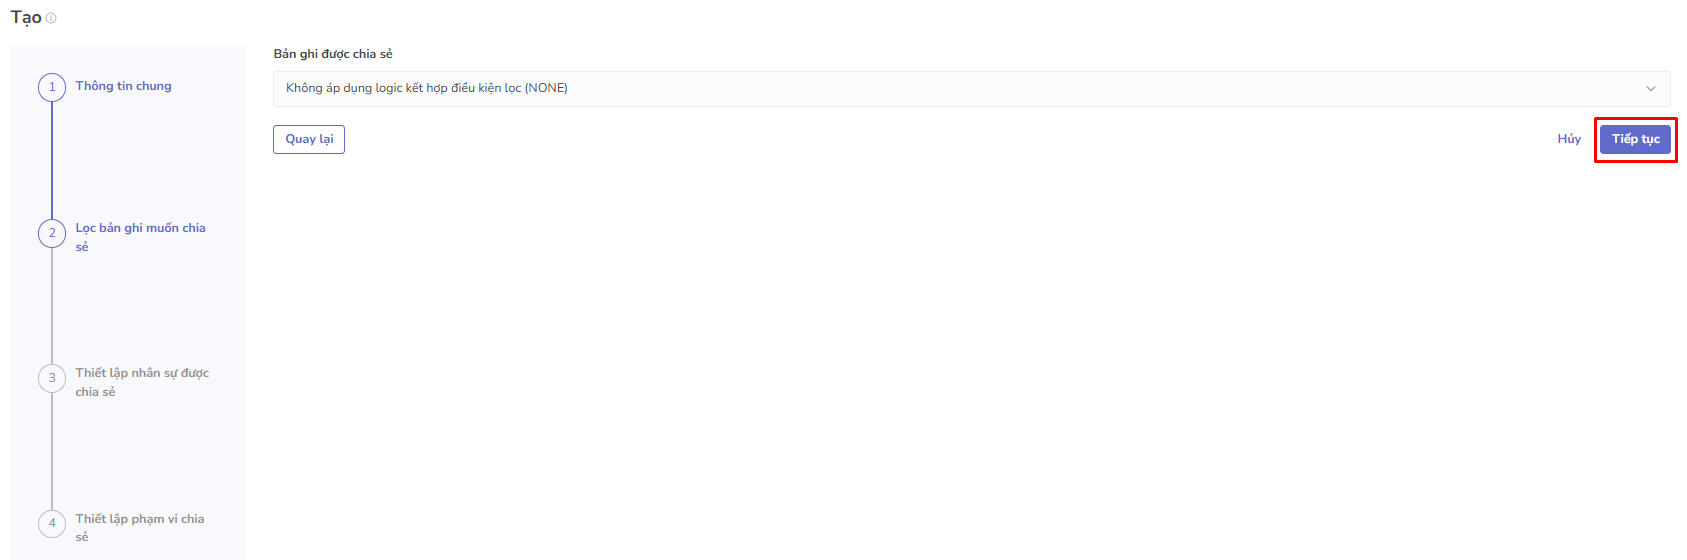This screenshot has height=560, width=1687.
Task: Click the Quay lại button
Action: click(x=309, y=139)
